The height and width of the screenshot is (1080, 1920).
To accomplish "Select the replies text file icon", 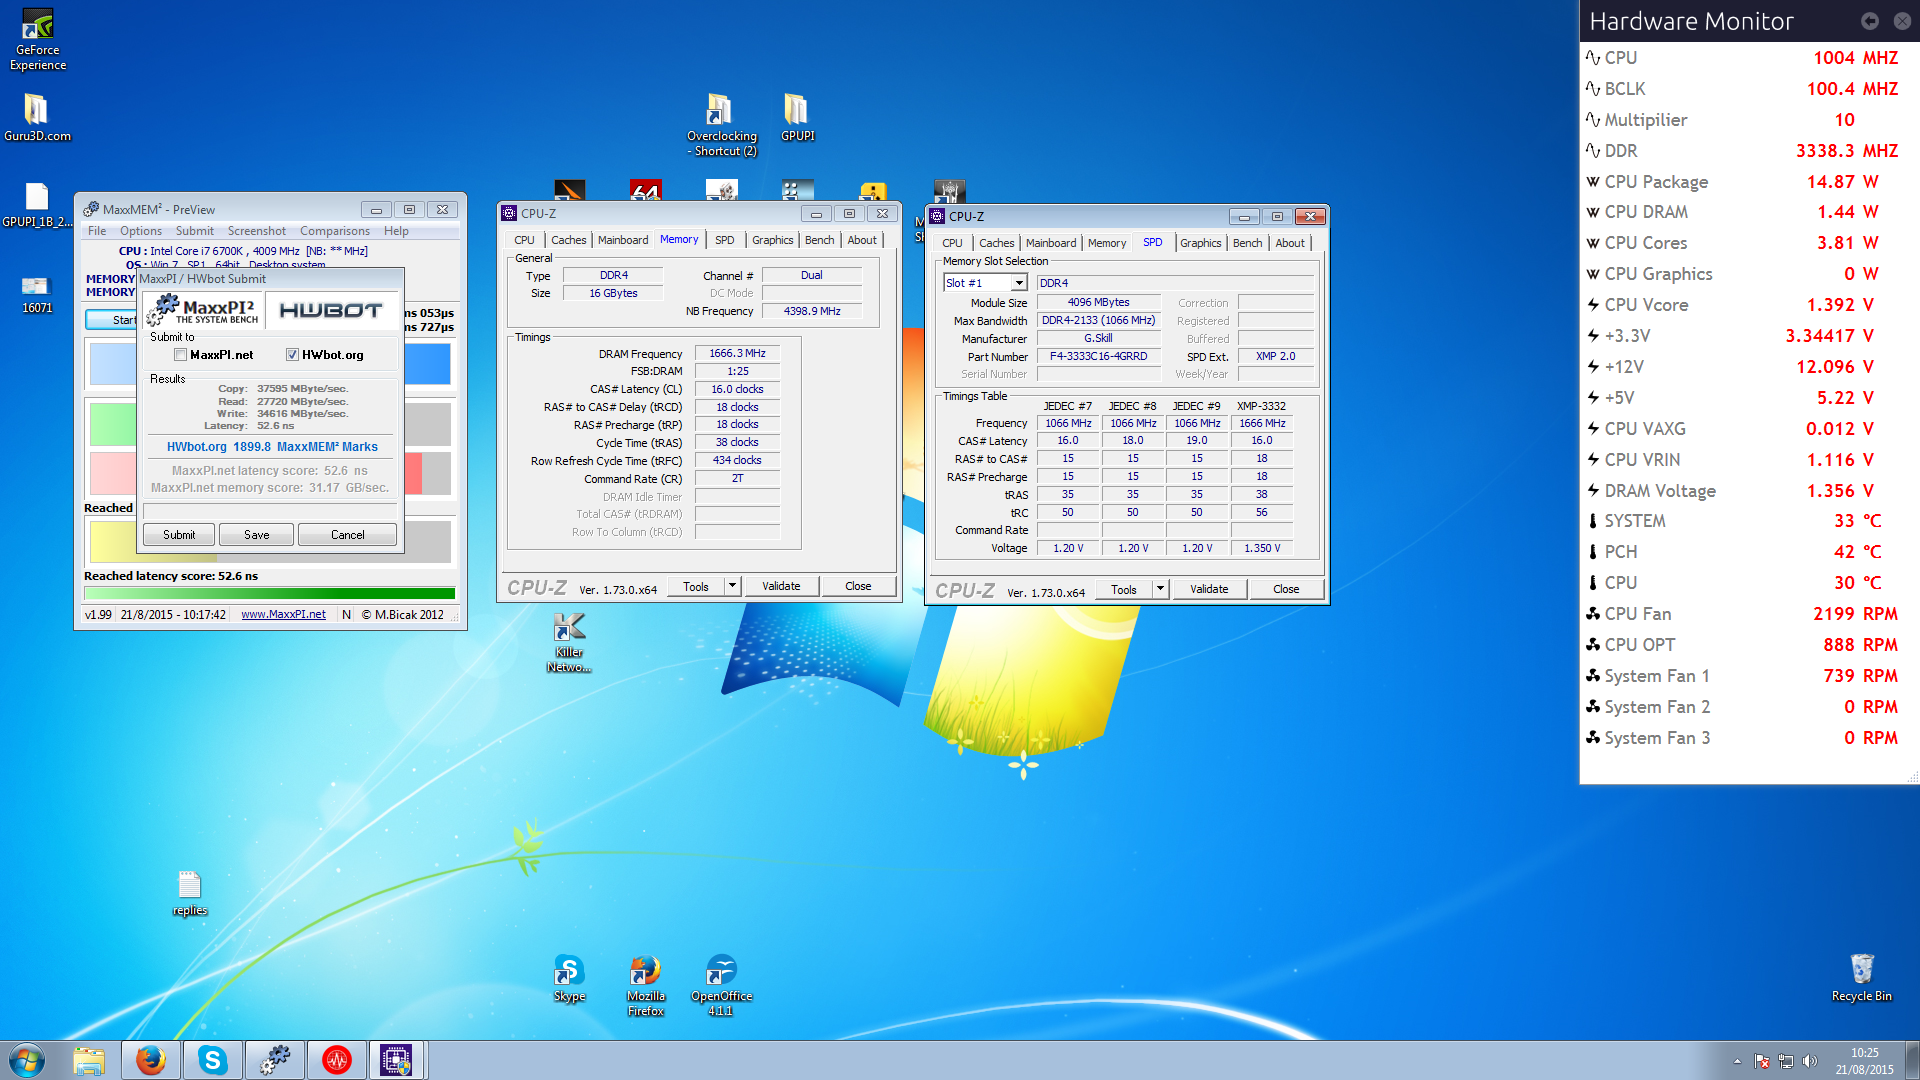I will pyautogui.click(x=189, y=893).
